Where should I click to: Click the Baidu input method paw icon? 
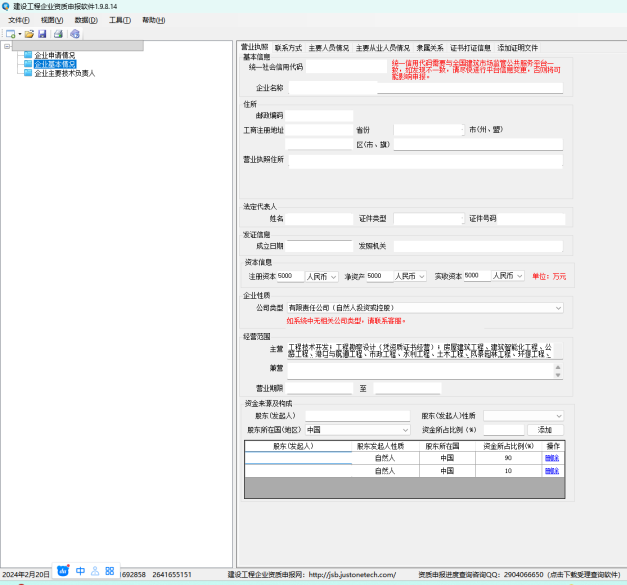pyautogui.click(x=63, y=571)
